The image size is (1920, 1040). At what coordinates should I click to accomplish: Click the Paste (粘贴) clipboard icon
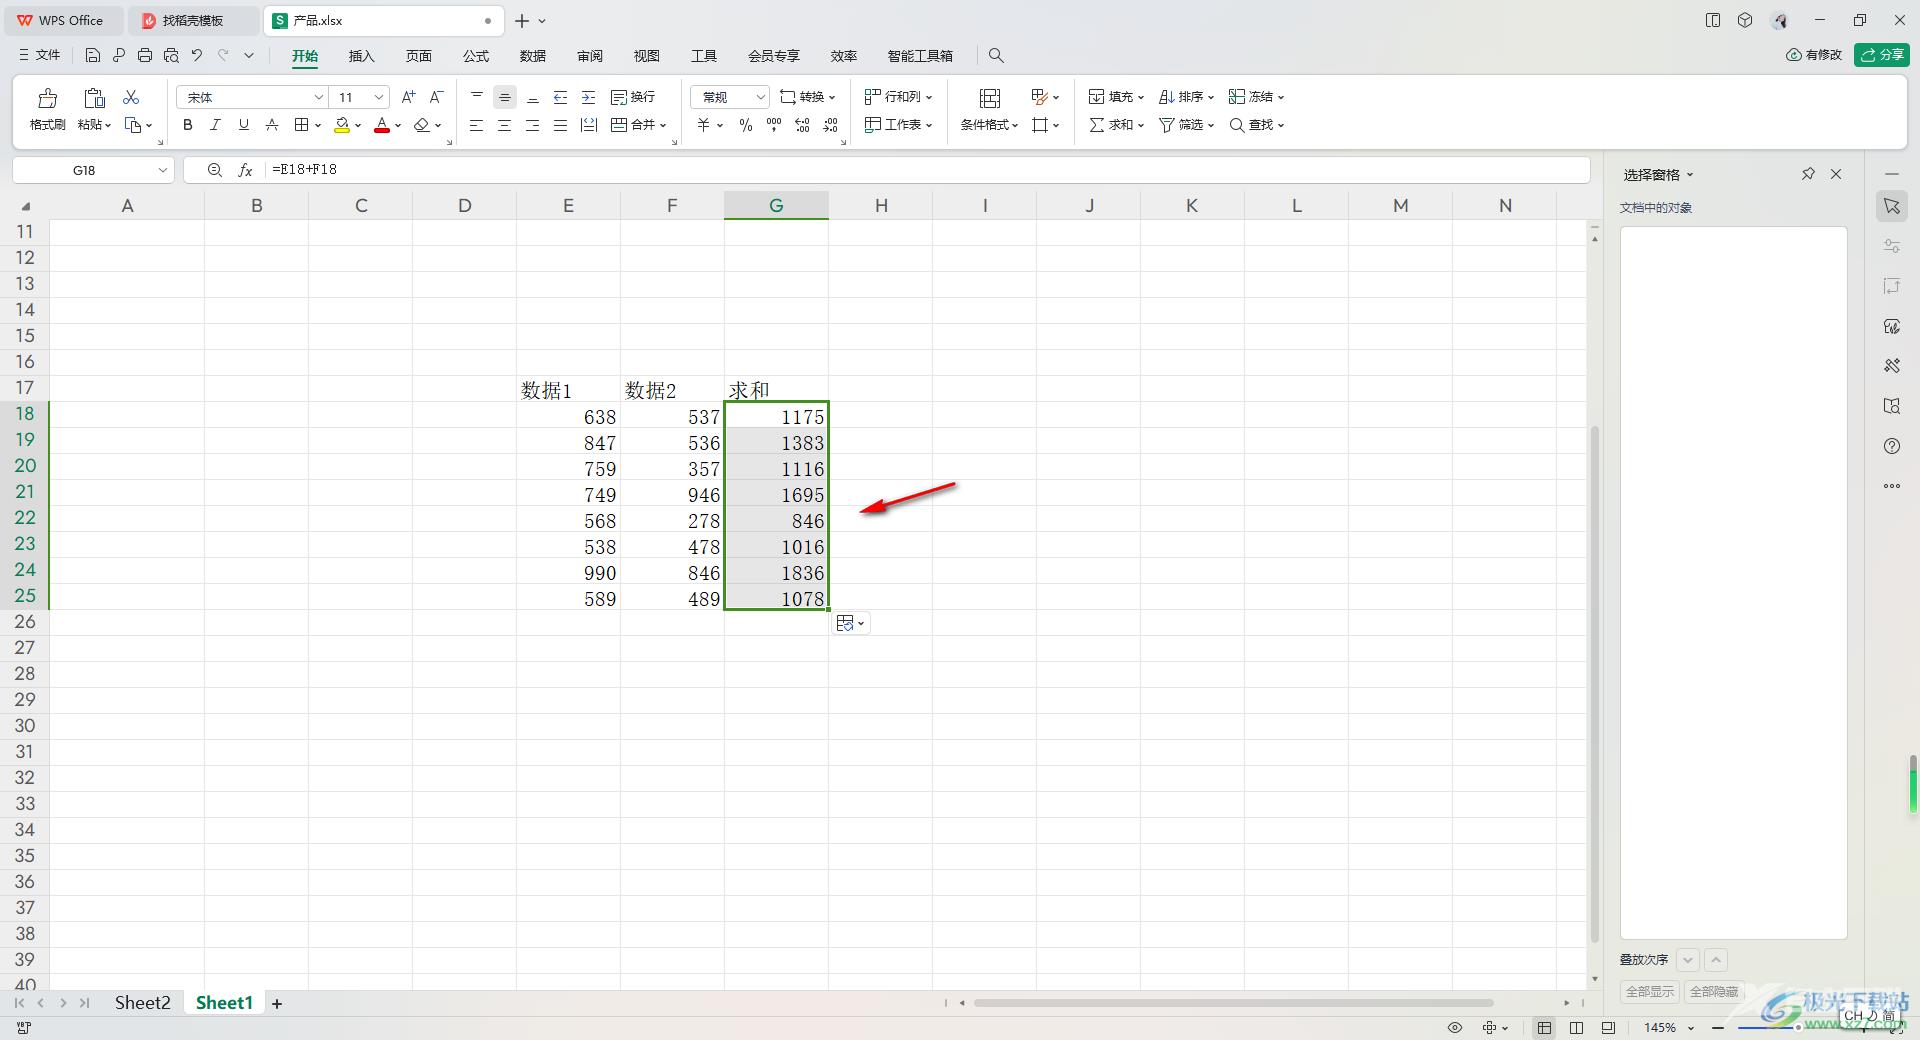(x=94, y=98)
